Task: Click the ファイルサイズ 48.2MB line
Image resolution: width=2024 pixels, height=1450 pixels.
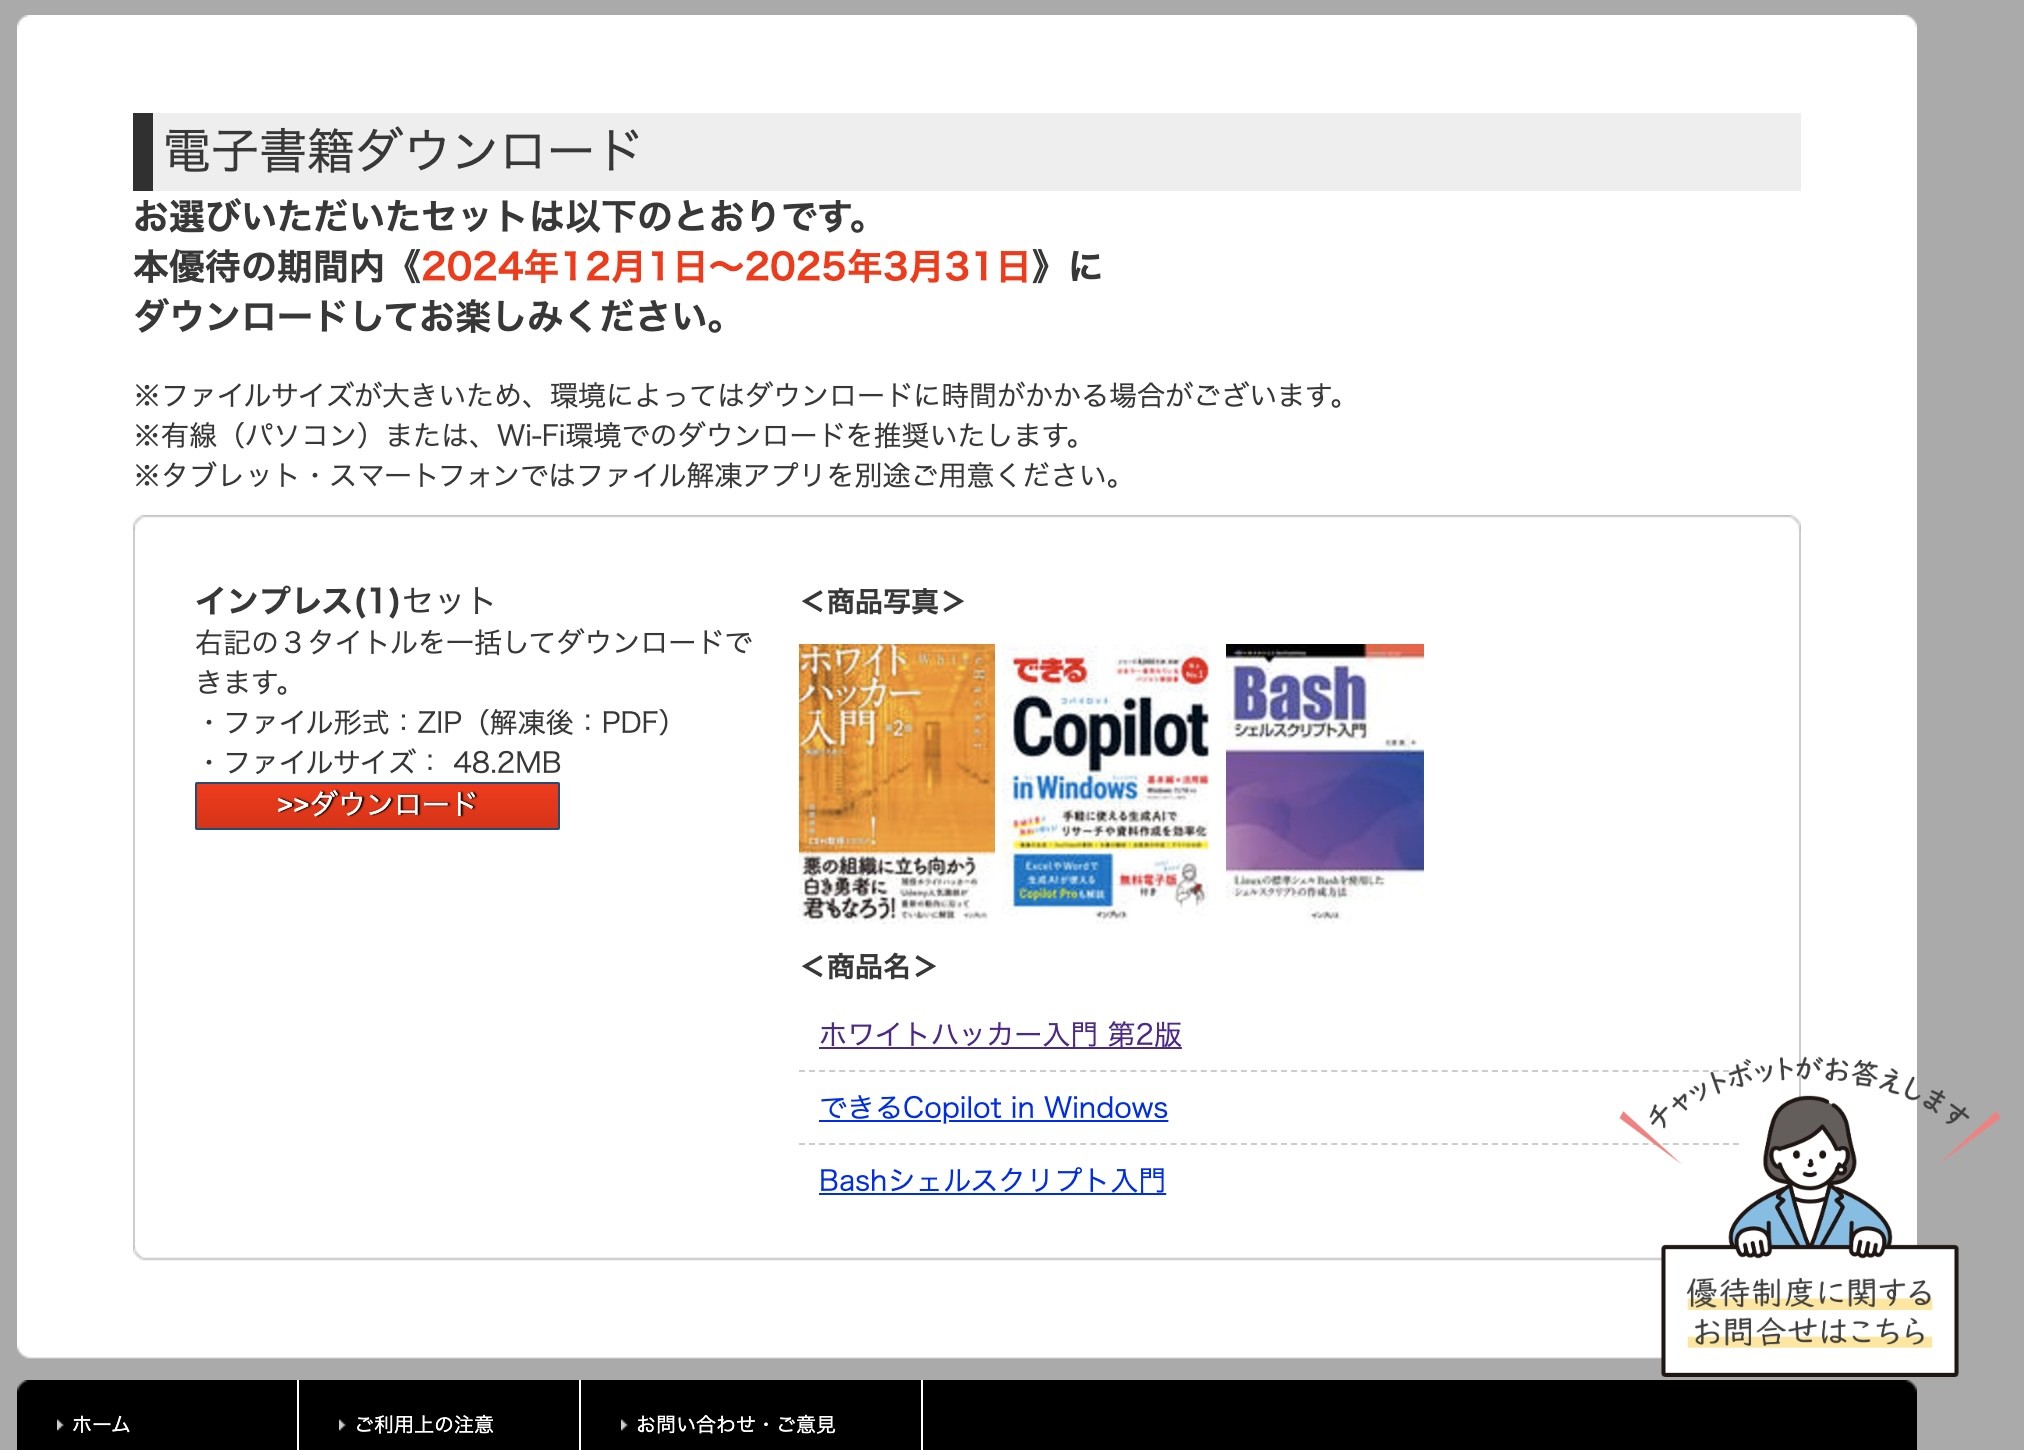Action: [382, 763]
